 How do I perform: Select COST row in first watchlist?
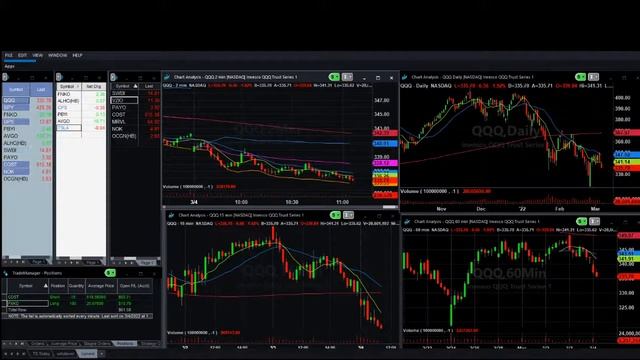click(27, 164)
